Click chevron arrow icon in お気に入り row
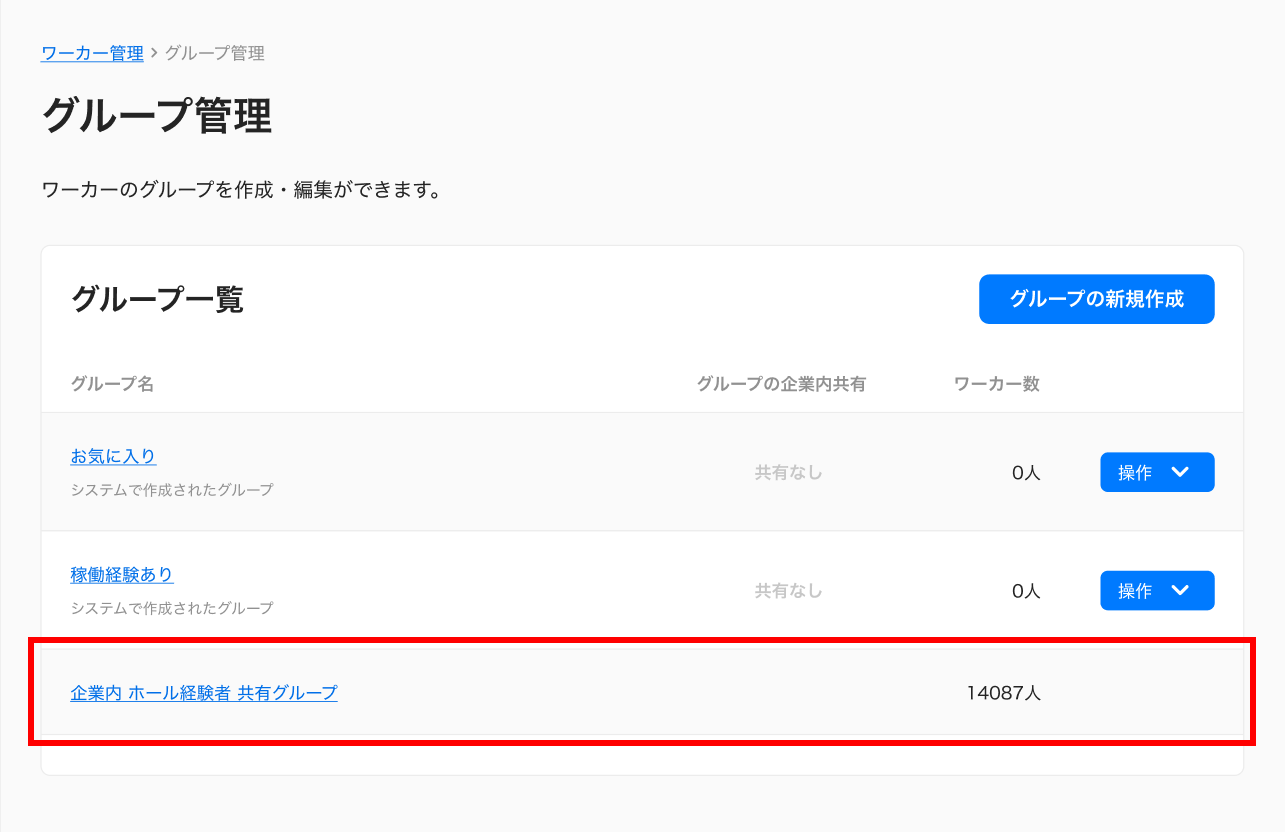Viewport: 1285px width, 832px height. pos(1180,472)
